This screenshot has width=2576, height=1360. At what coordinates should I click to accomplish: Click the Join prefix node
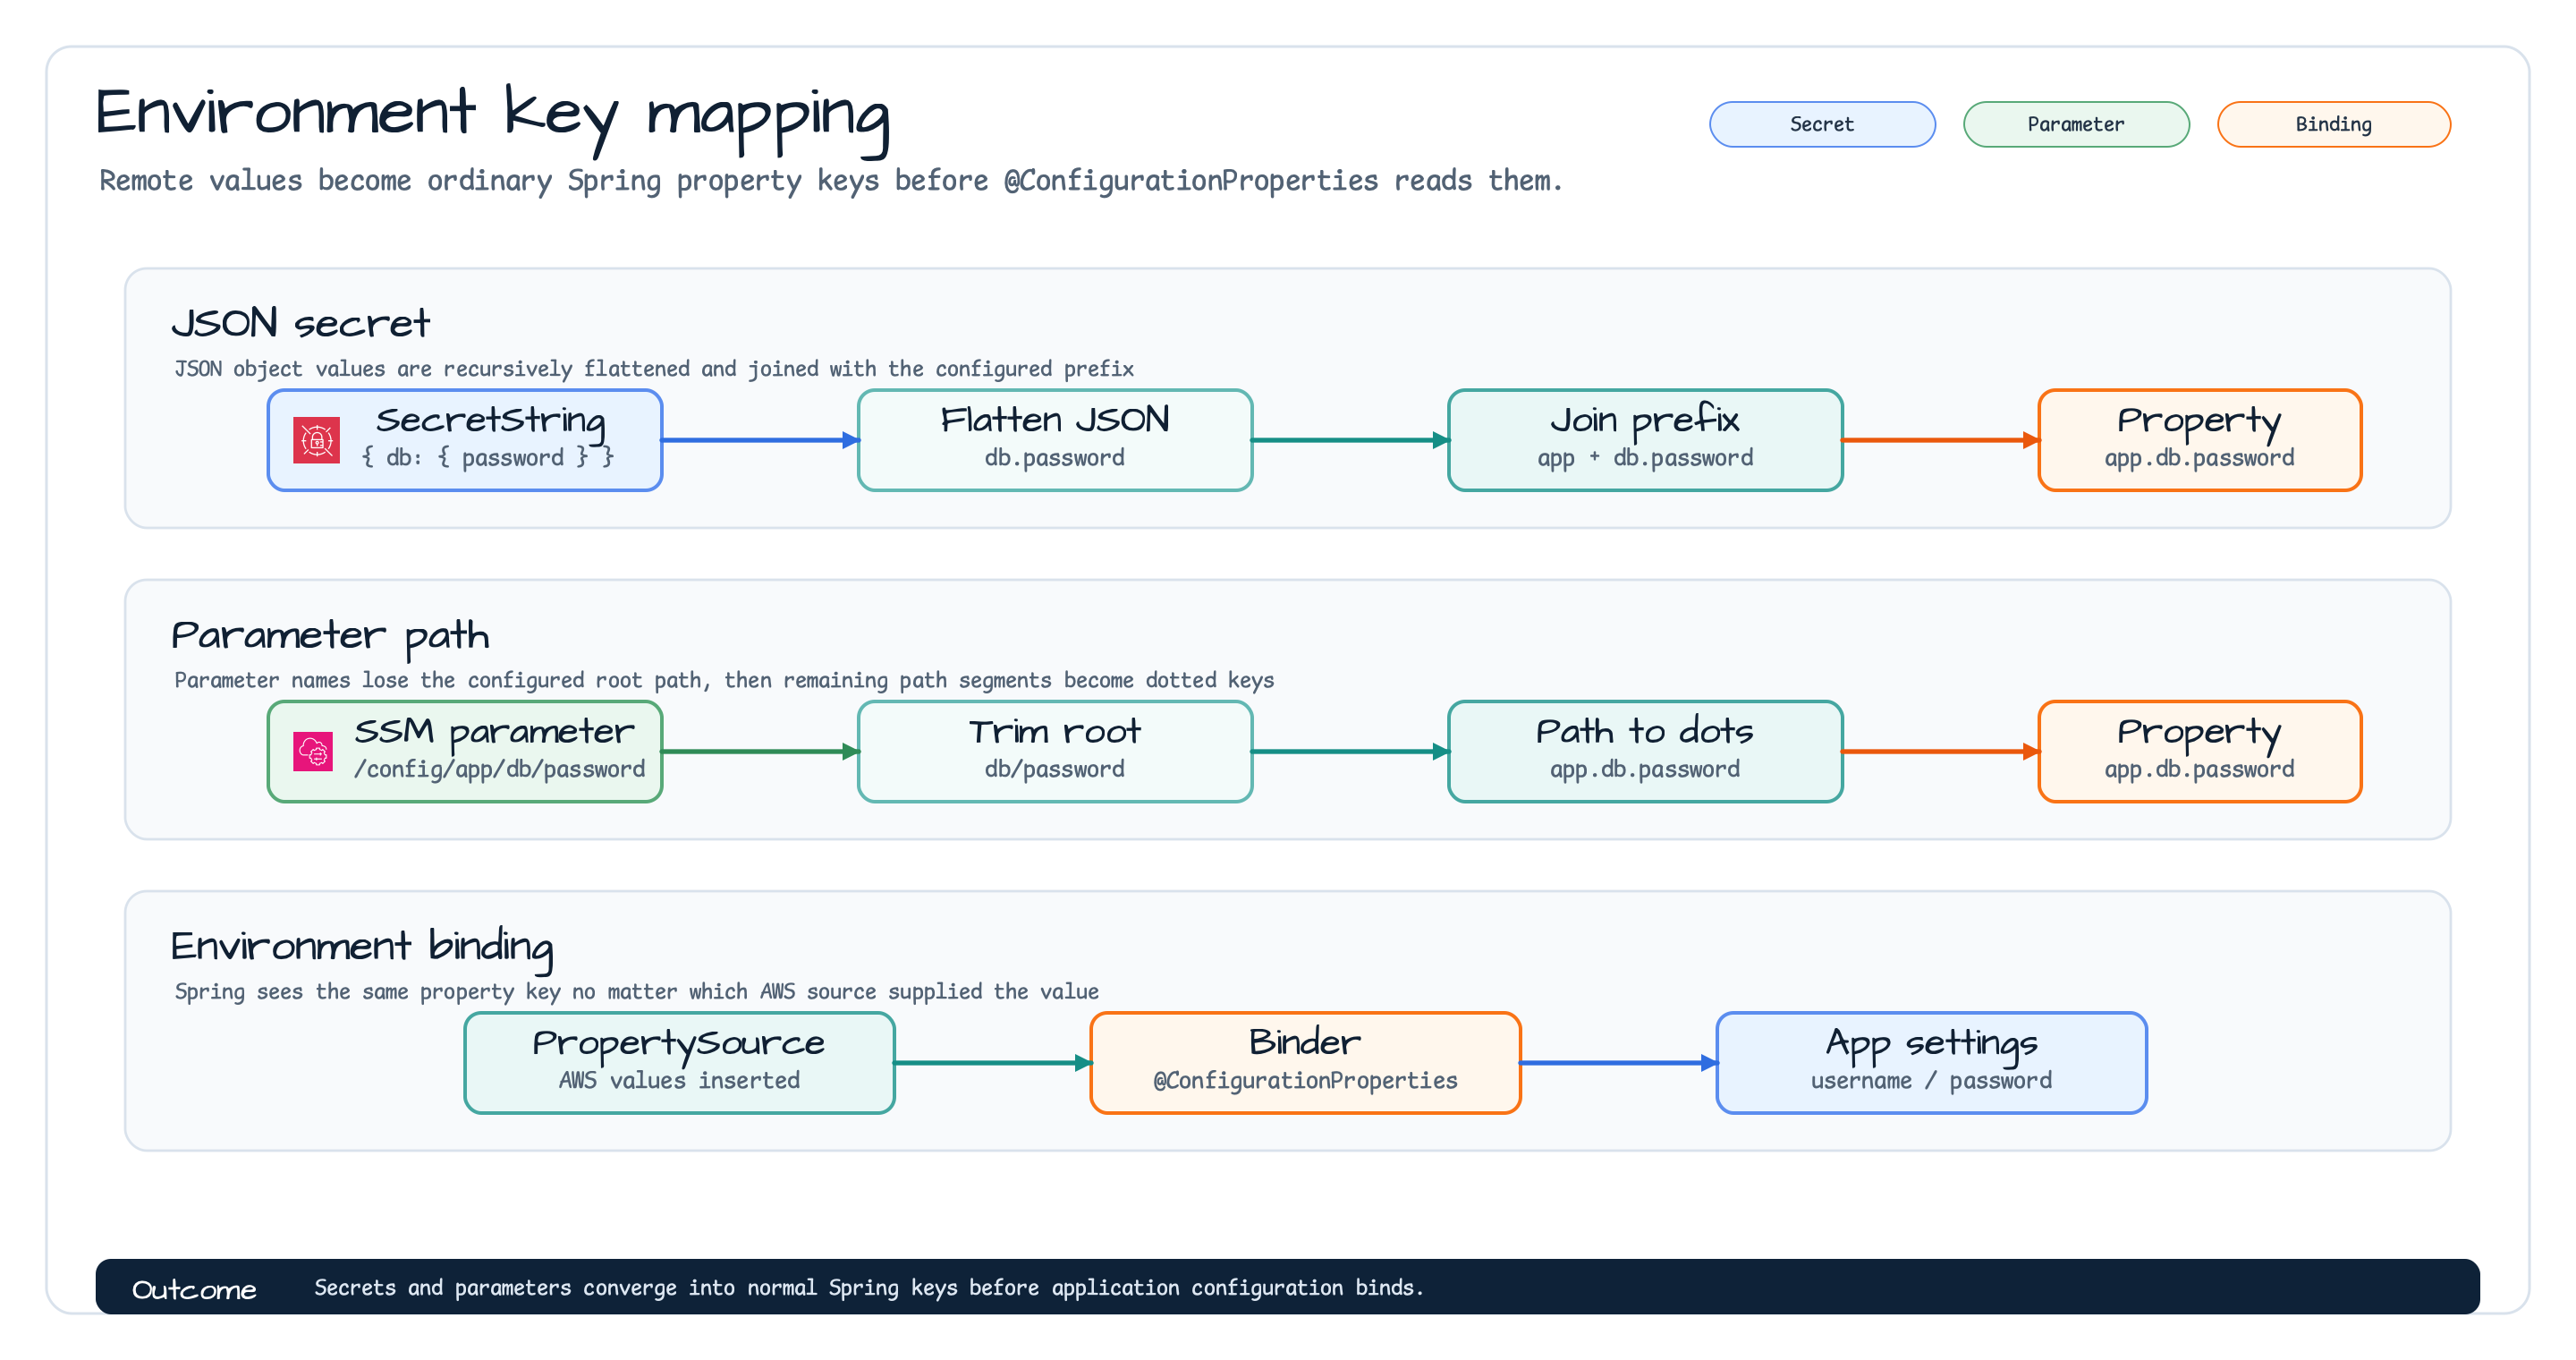(x=1645, y=440)
